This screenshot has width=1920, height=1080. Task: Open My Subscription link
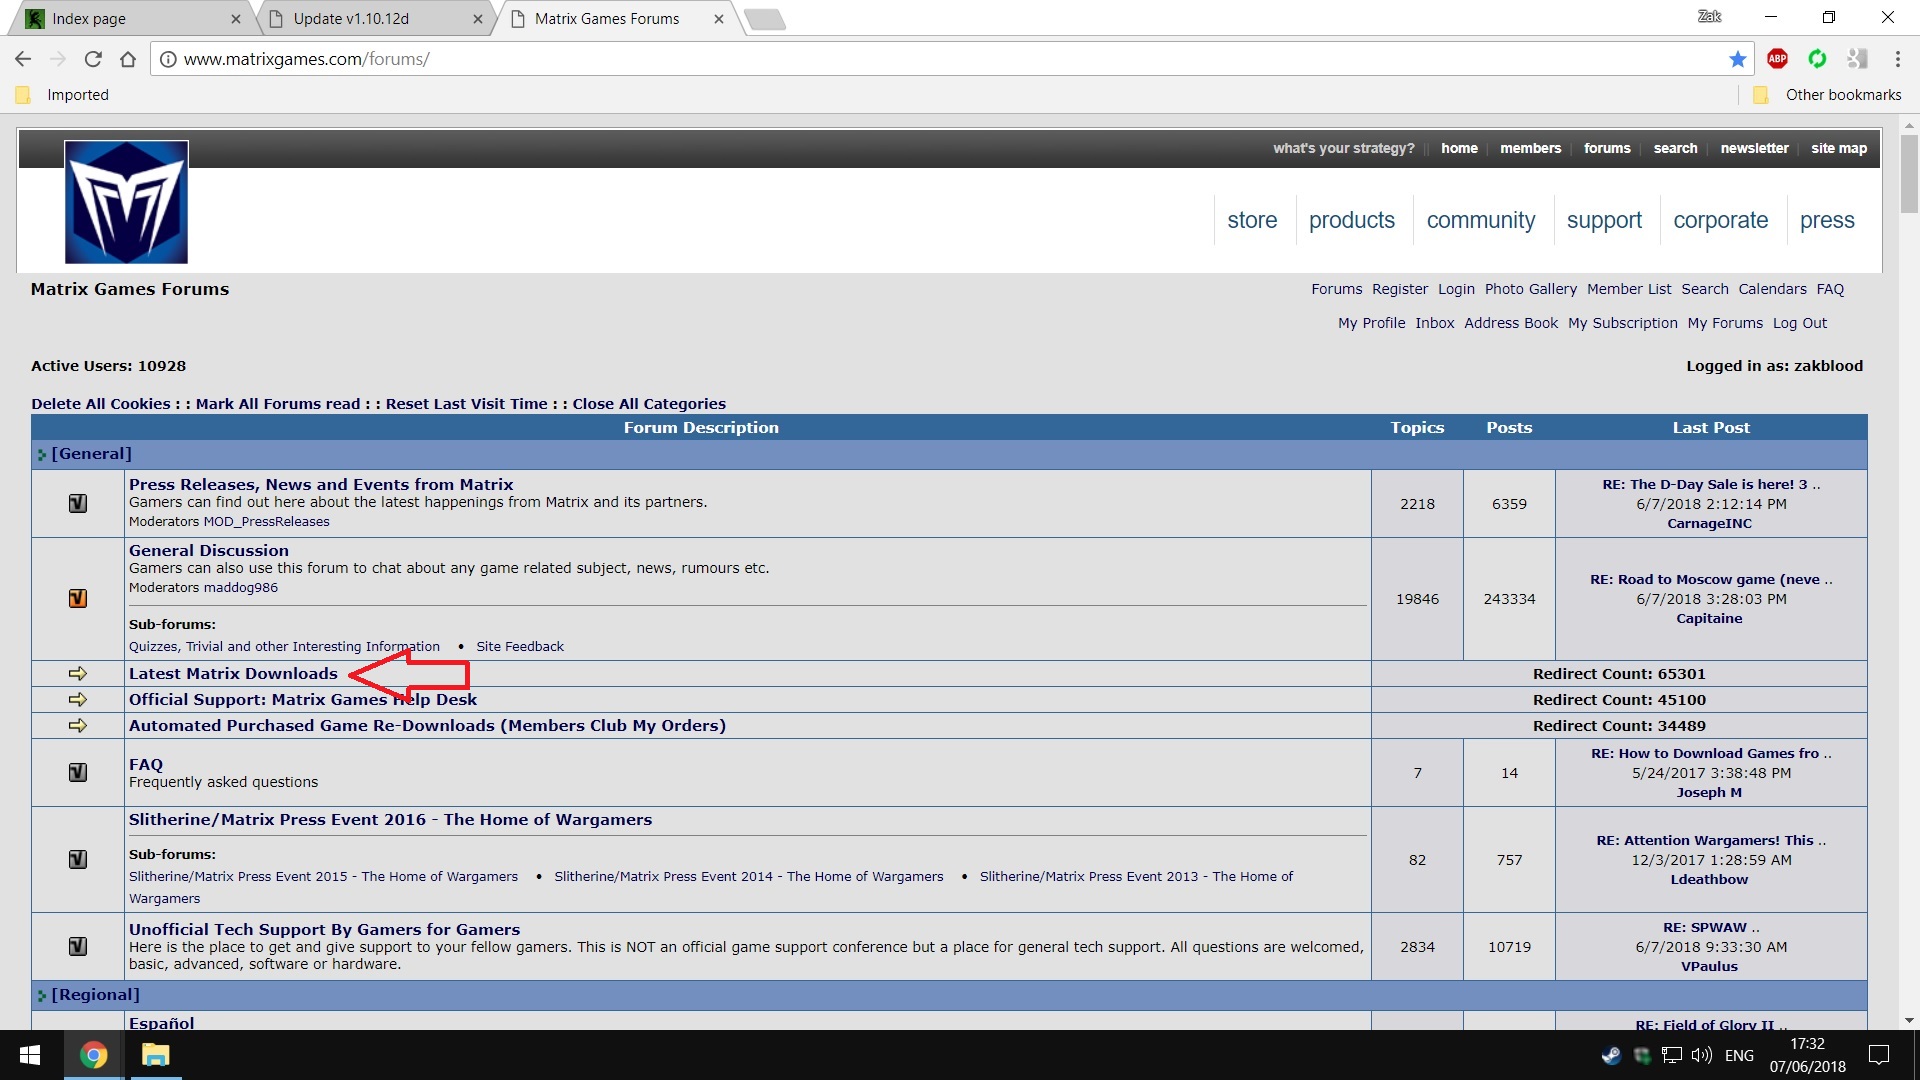click(1622, 323)
